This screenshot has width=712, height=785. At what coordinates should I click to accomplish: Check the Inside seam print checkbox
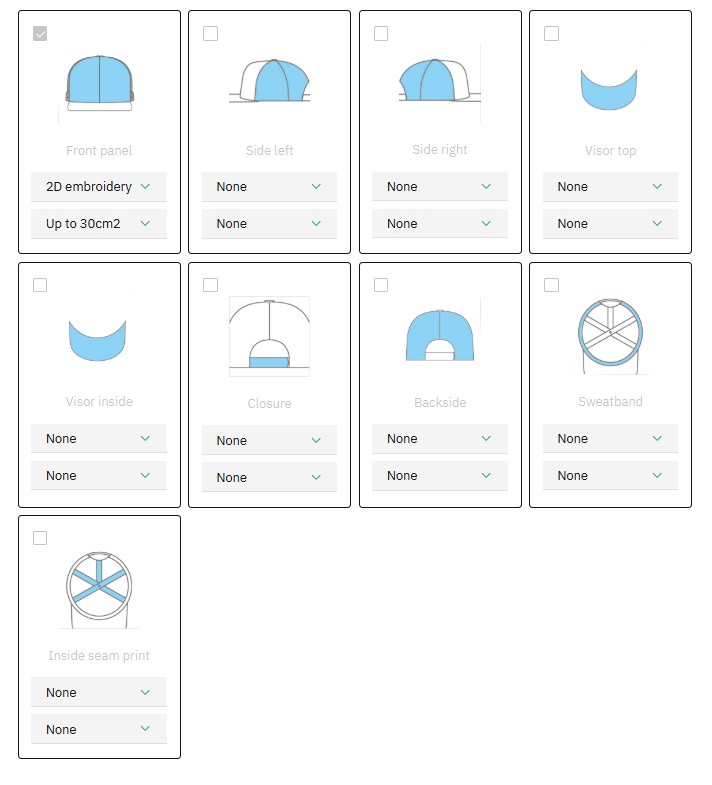point(40,538)
